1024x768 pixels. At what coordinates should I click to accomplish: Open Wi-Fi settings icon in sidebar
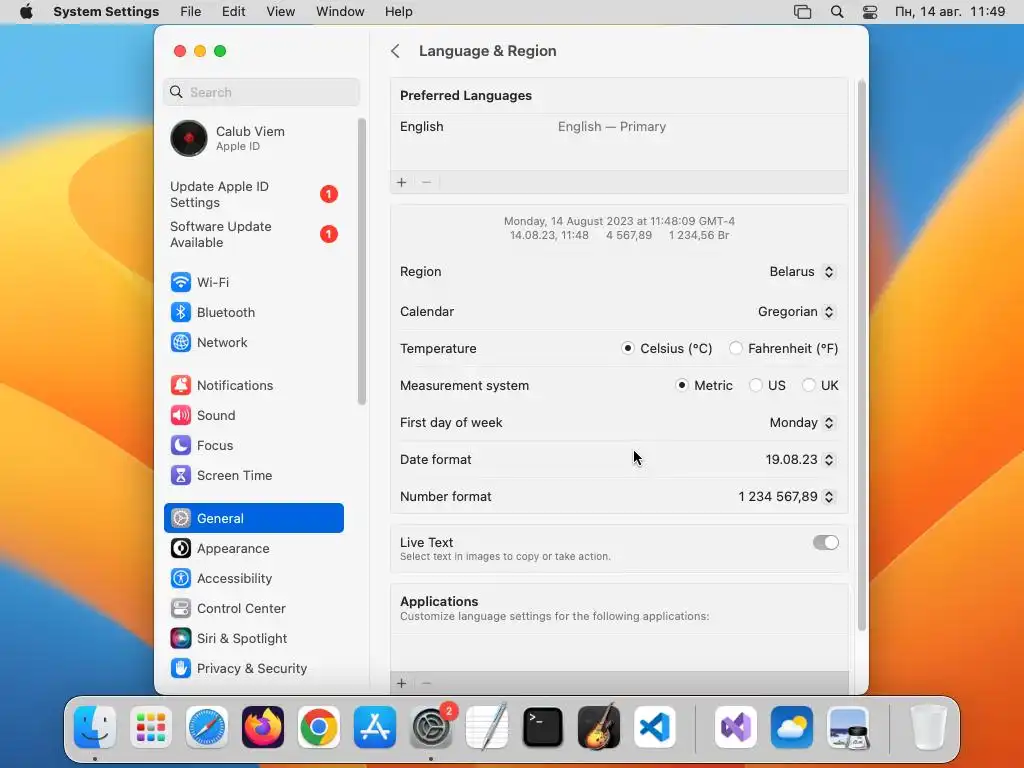180,282
